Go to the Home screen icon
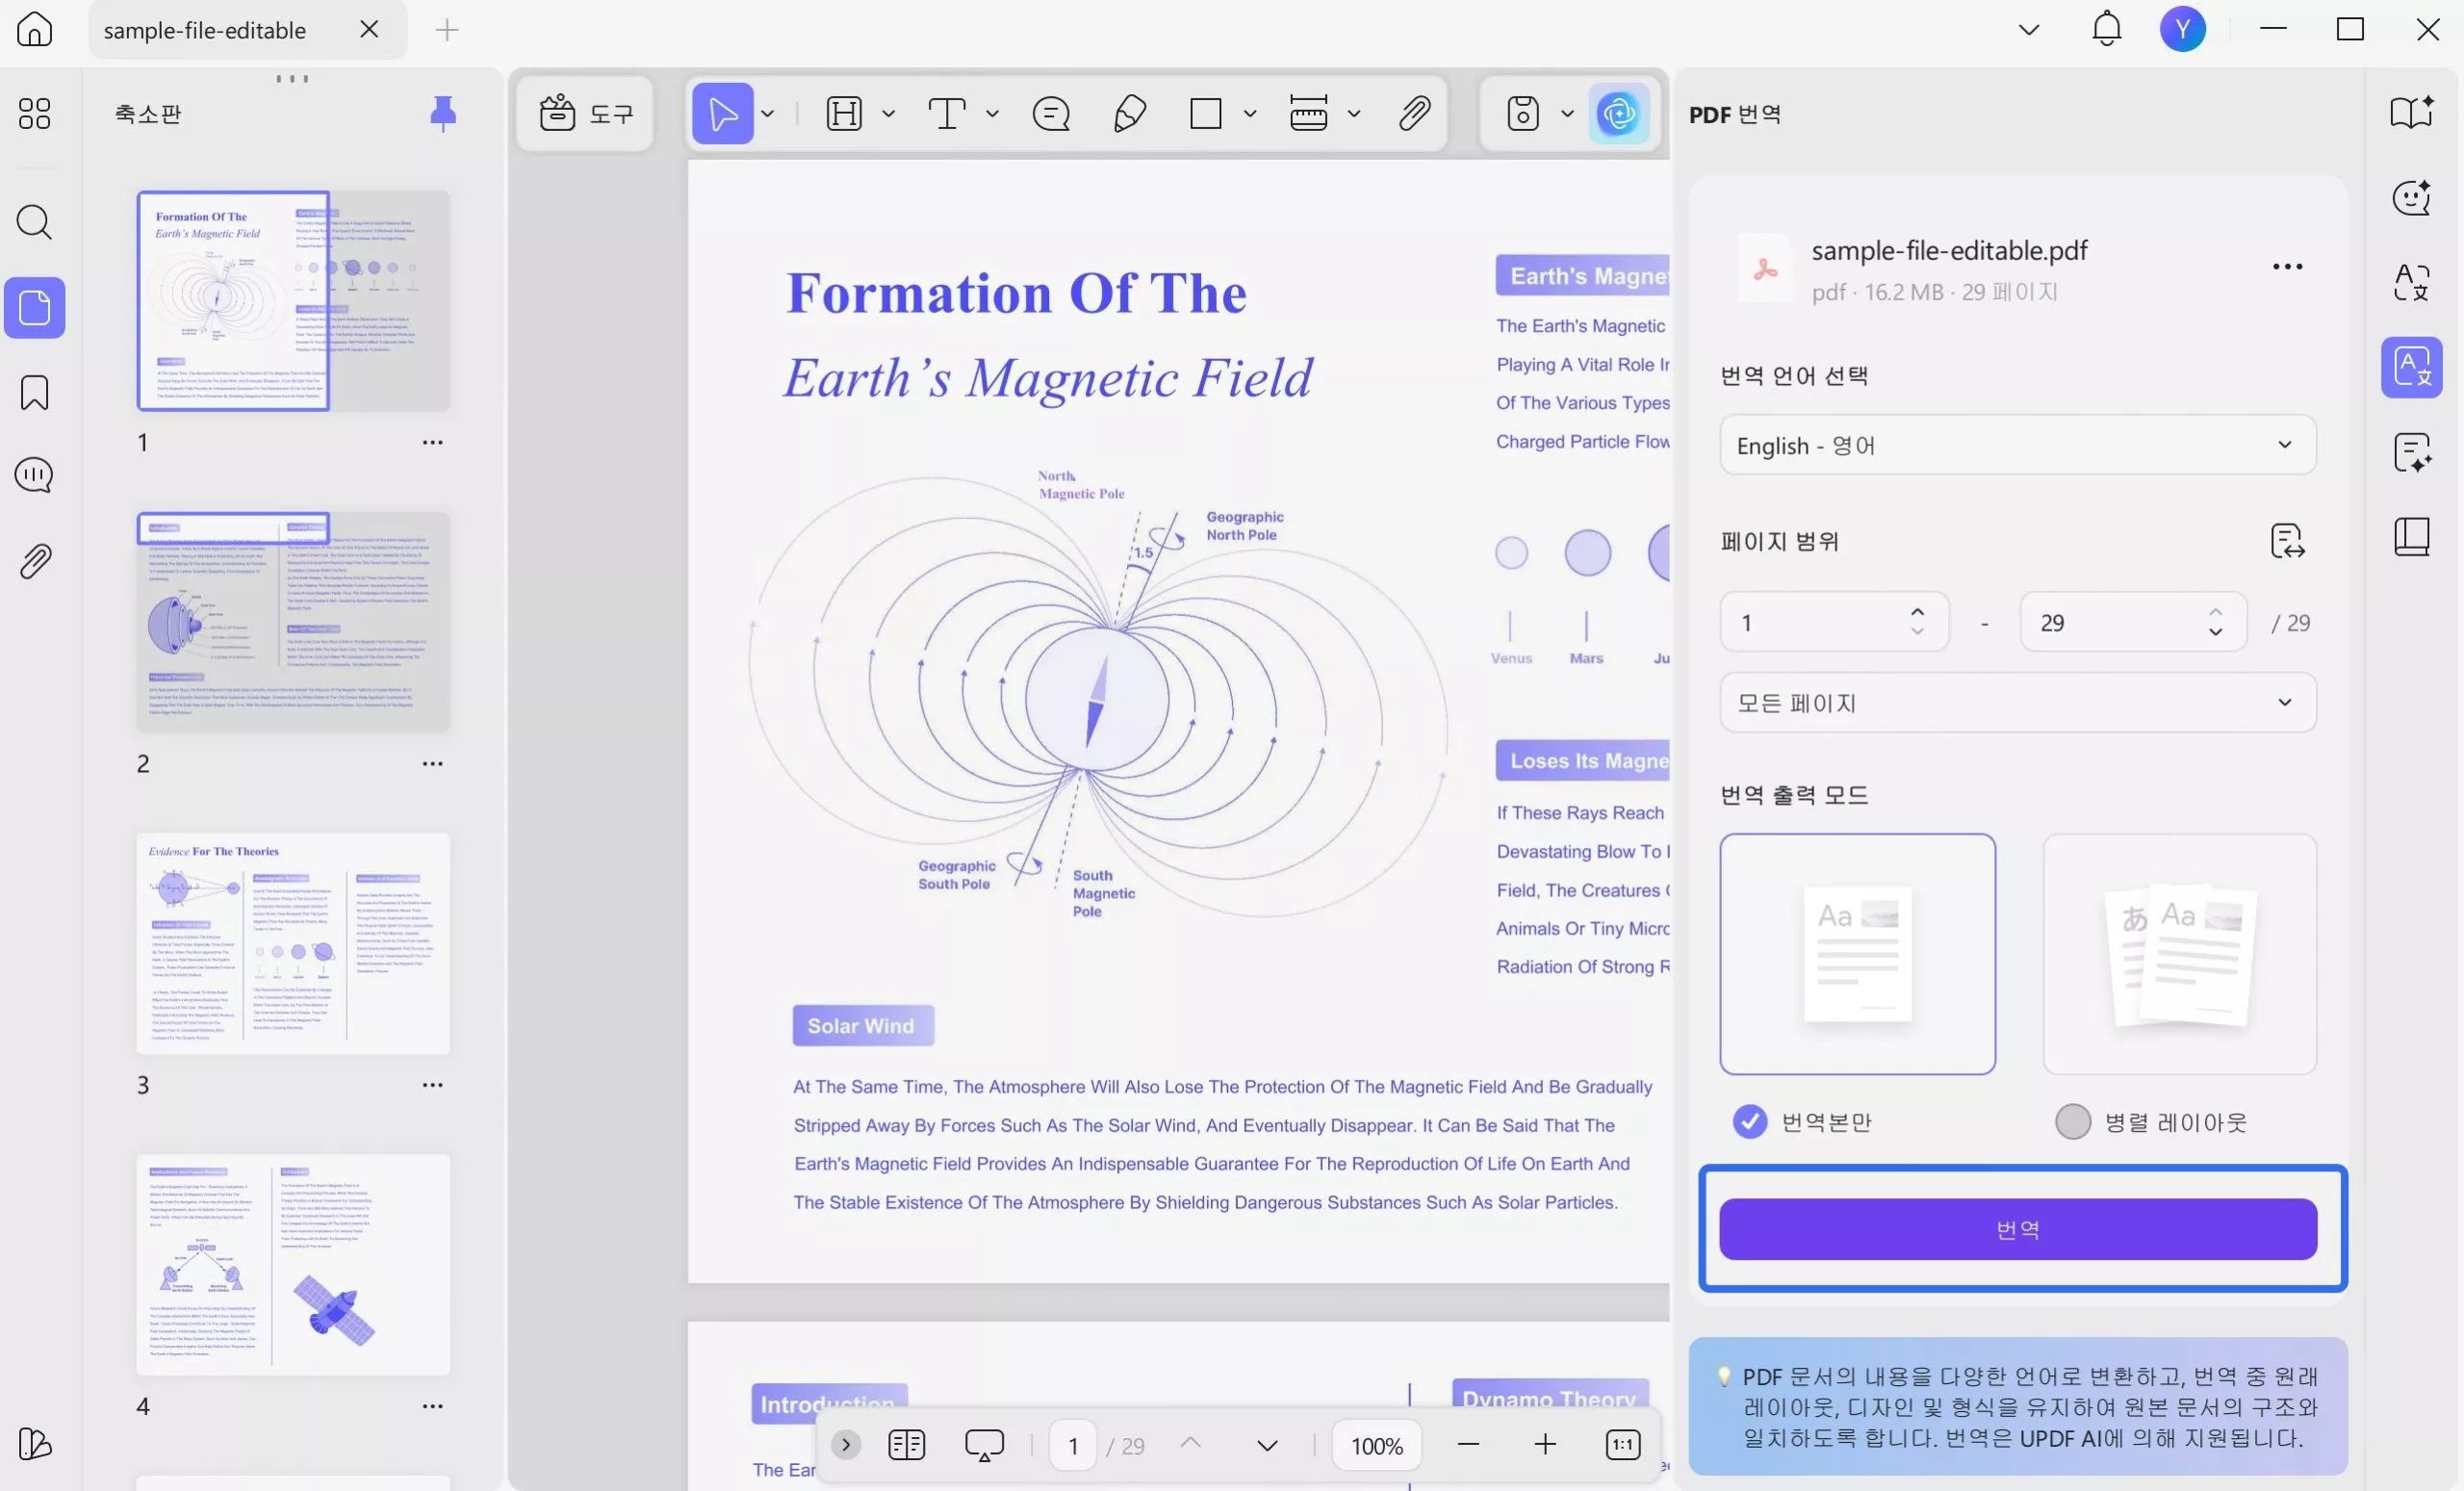The height and width of the screenshot is (1491, 2464). [35, 29]
